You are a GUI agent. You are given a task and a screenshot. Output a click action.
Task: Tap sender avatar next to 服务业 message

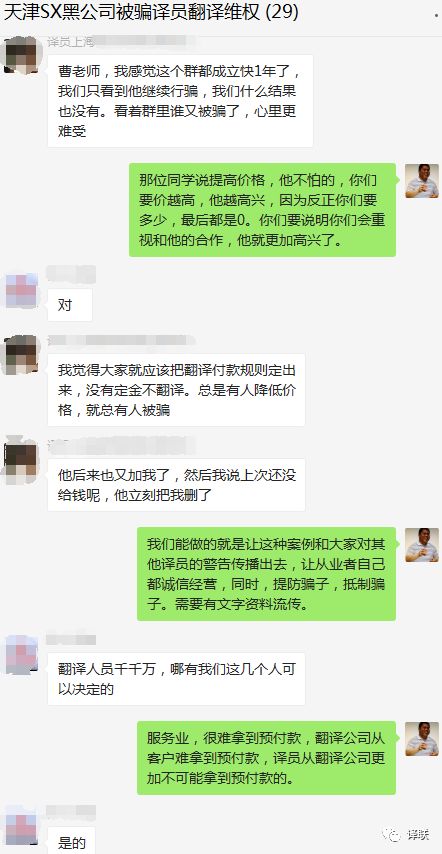click(422, 739)
